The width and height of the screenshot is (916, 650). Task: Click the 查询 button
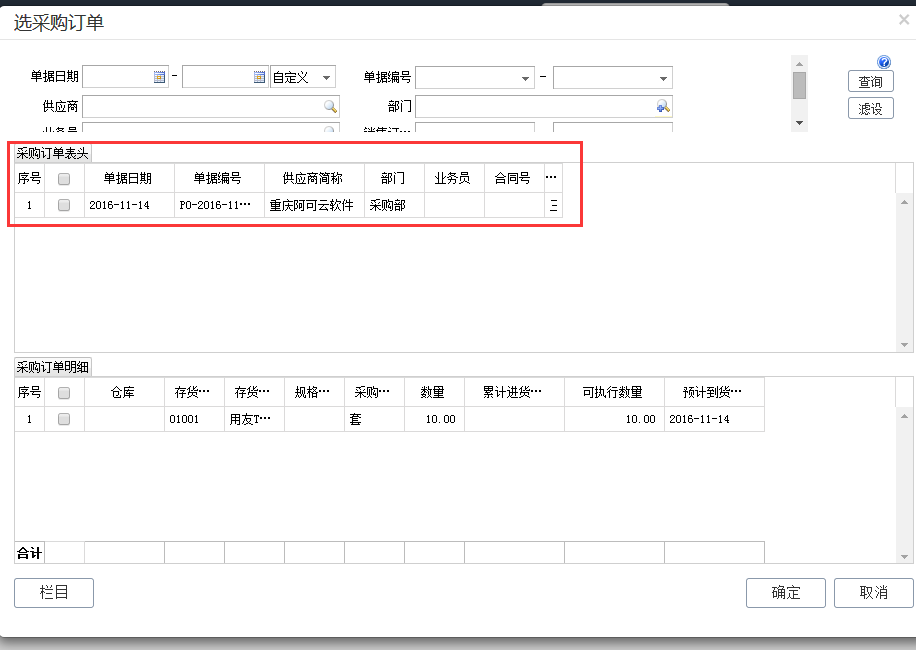[x=870, y=82]
